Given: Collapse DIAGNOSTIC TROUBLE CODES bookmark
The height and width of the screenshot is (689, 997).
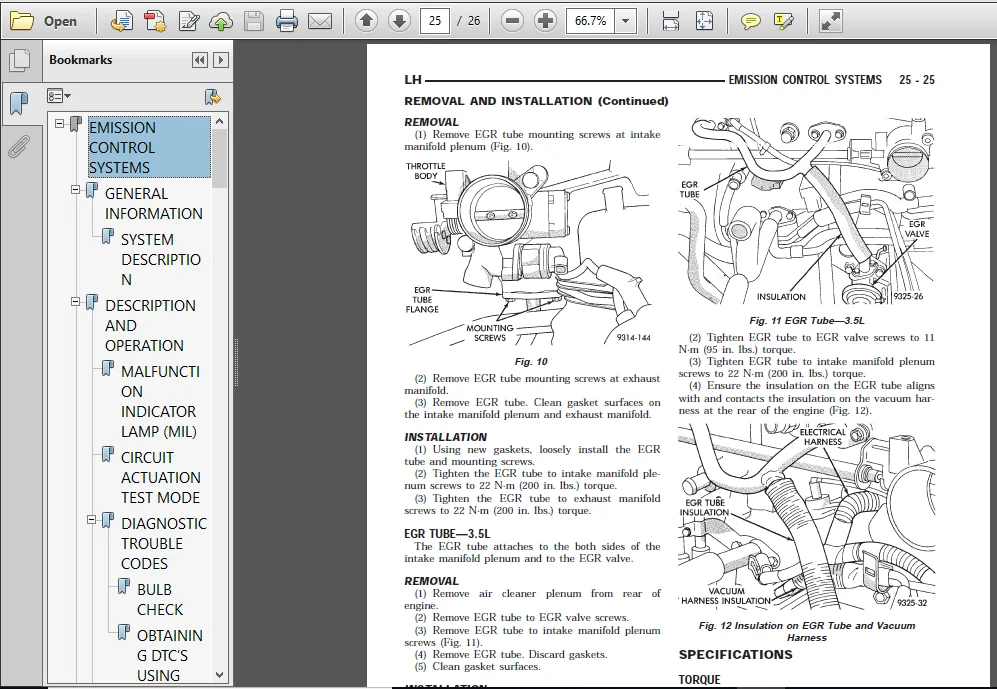Looking at the screenshot, I should [x=92, y=519].
